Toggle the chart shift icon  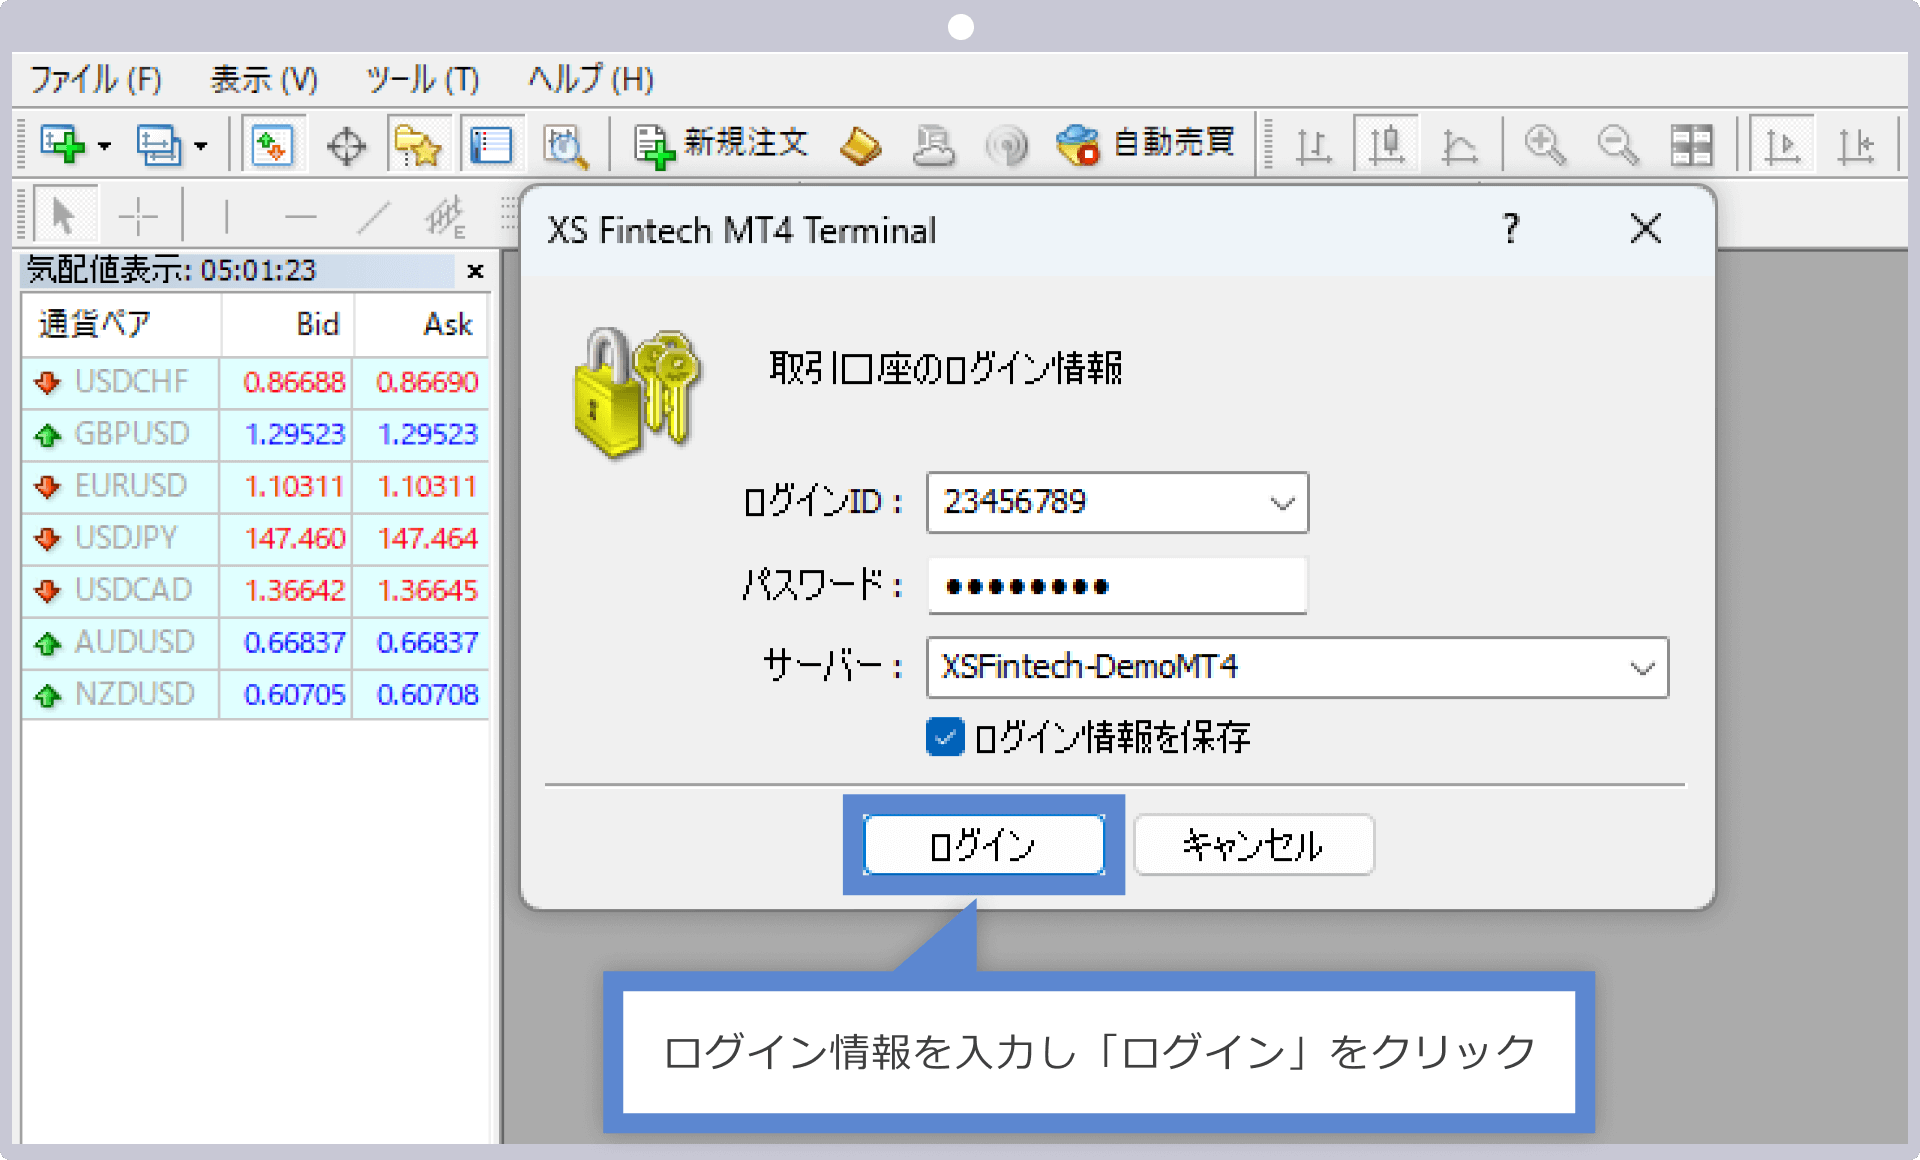[1856, 146]
